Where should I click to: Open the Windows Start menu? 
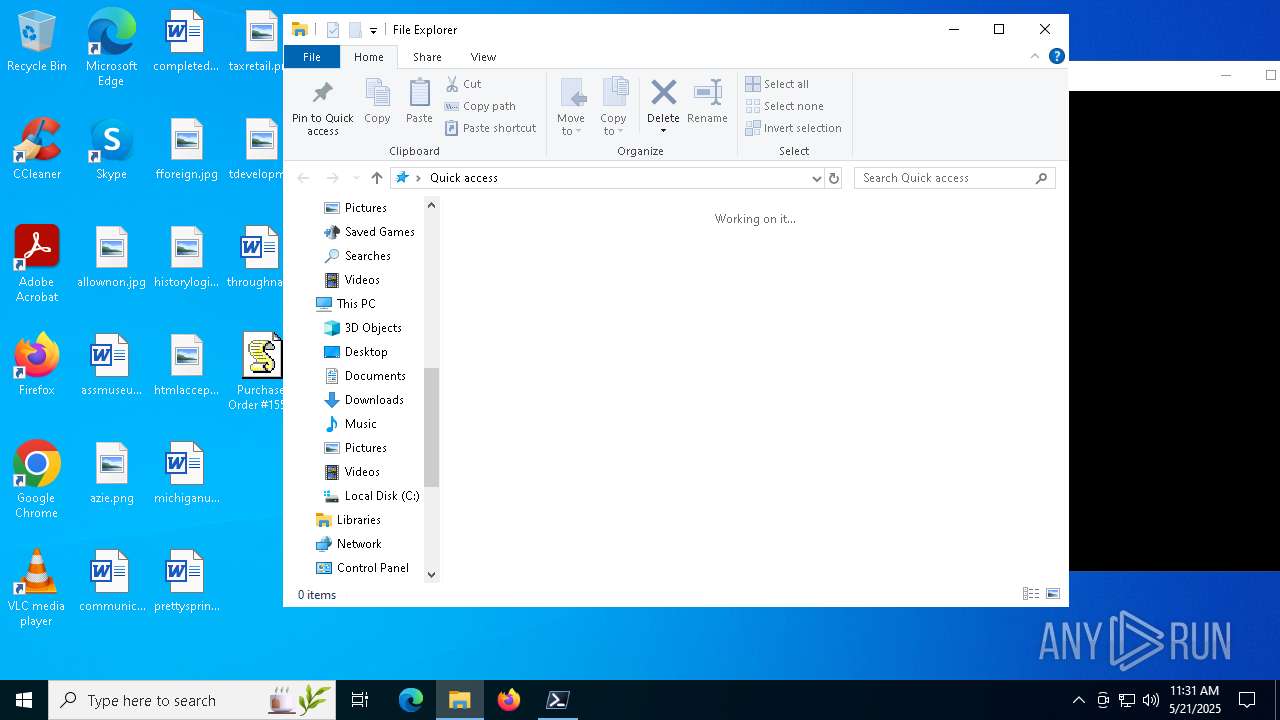[24, 700]
